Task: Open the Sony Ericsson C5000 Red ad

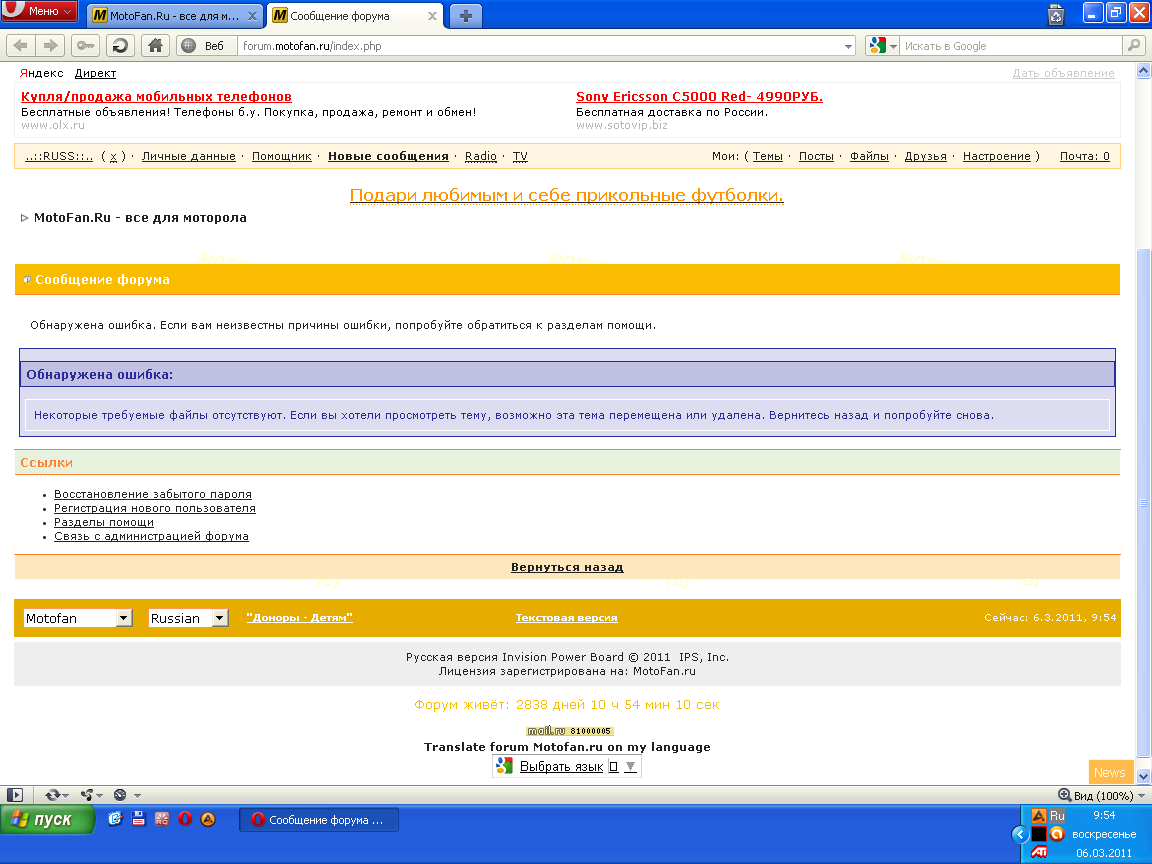Action: click(x=699, y=96)
